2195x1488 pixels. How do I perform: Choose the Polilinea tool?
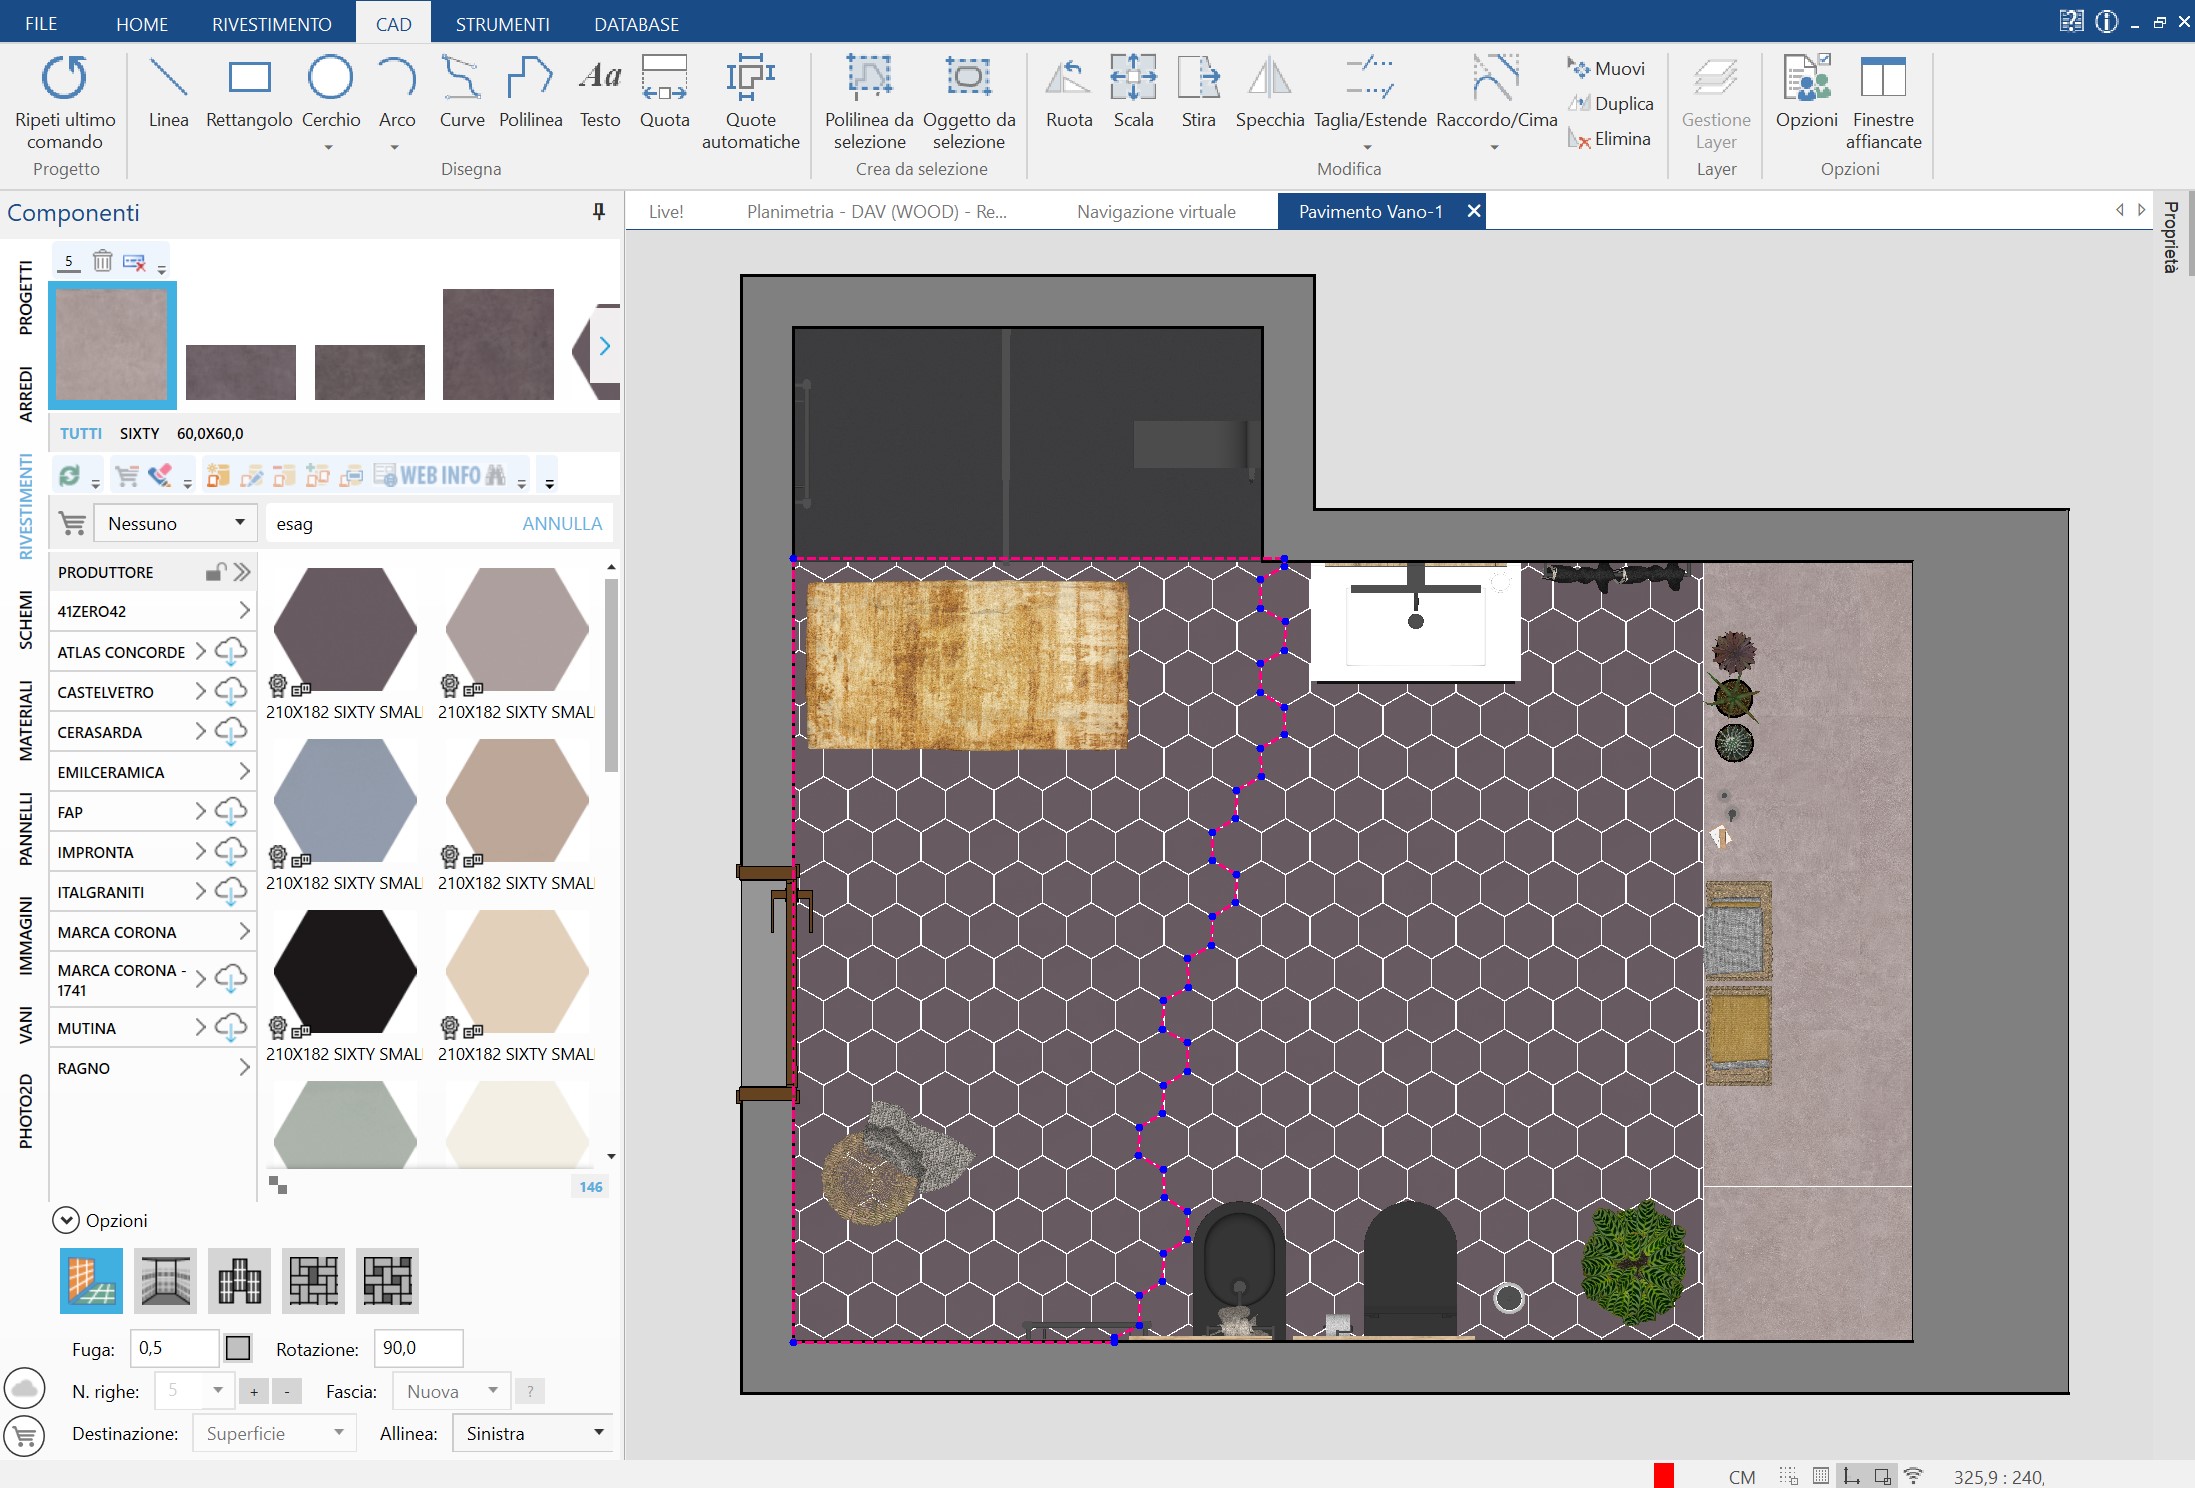[530, 93]
